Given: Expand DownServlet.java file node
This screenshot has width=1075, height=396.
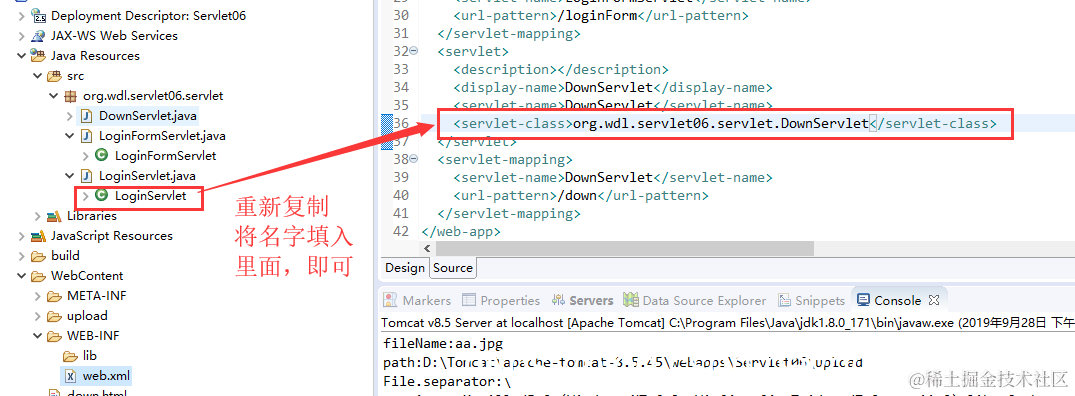Looking at the screenshot, I should click(69, 116).
